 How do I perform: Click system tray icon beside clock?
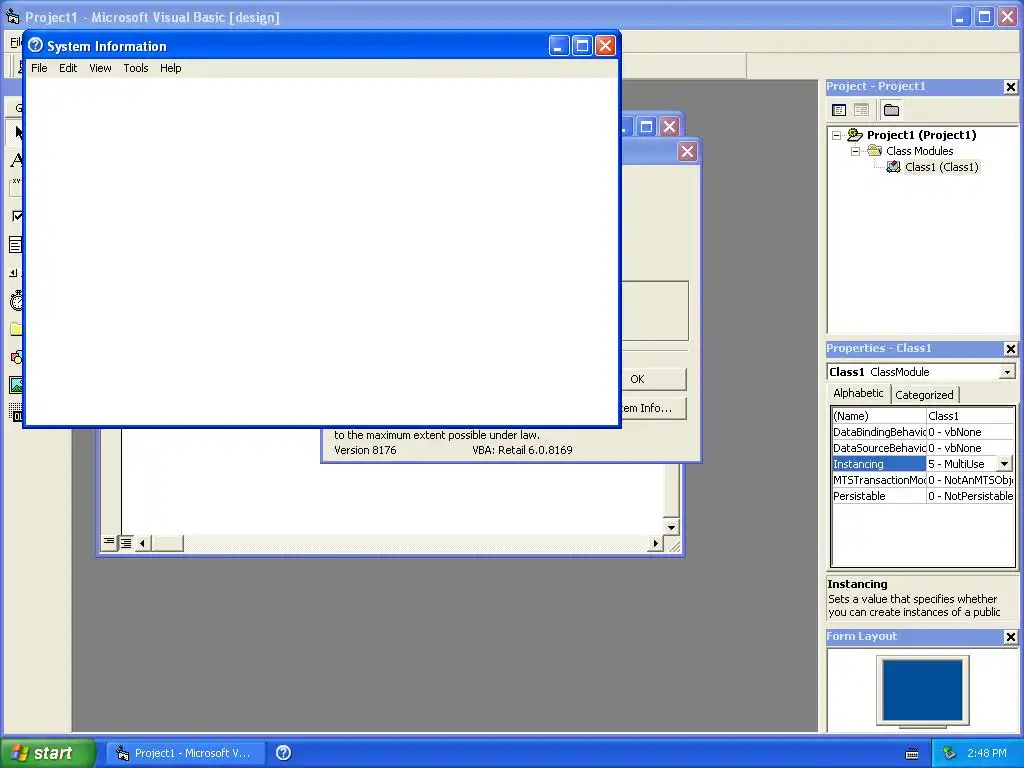tap(950, 753)
